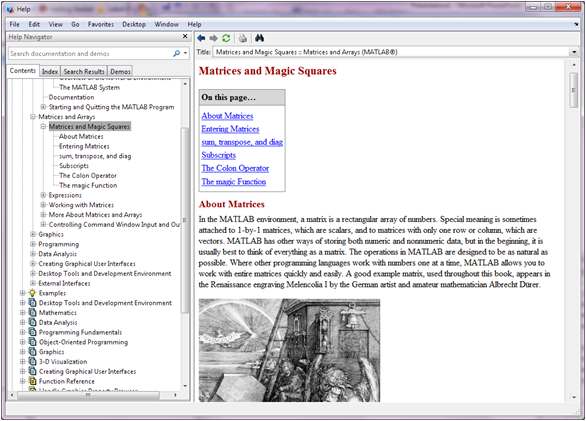Viewport: 586px width, 421px height.
Task: Print the page using the printer icon
Action: coord(243,38)
